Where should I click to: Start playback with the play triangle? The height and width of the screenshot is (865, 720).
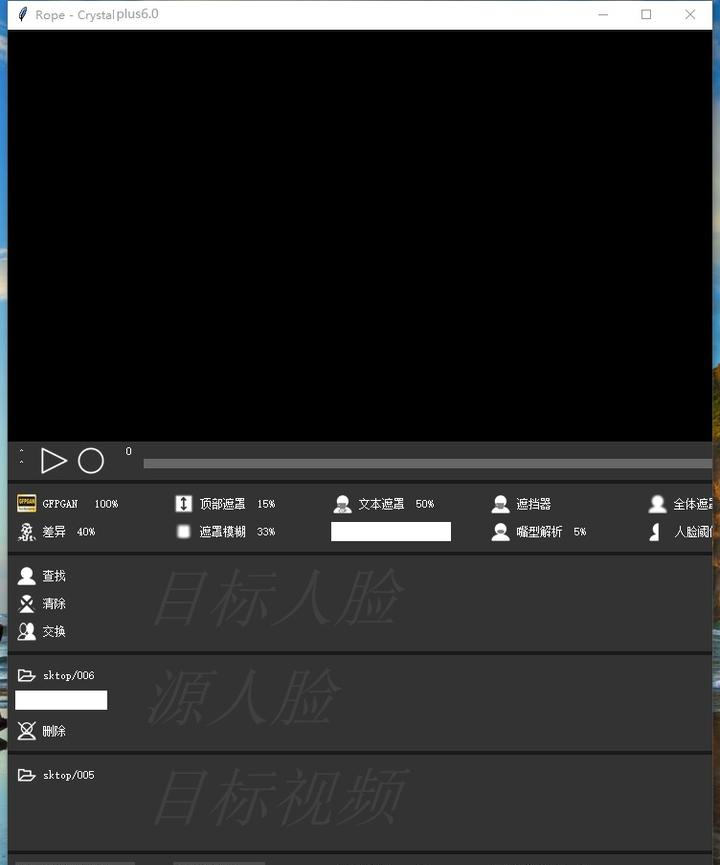(54, 461)
